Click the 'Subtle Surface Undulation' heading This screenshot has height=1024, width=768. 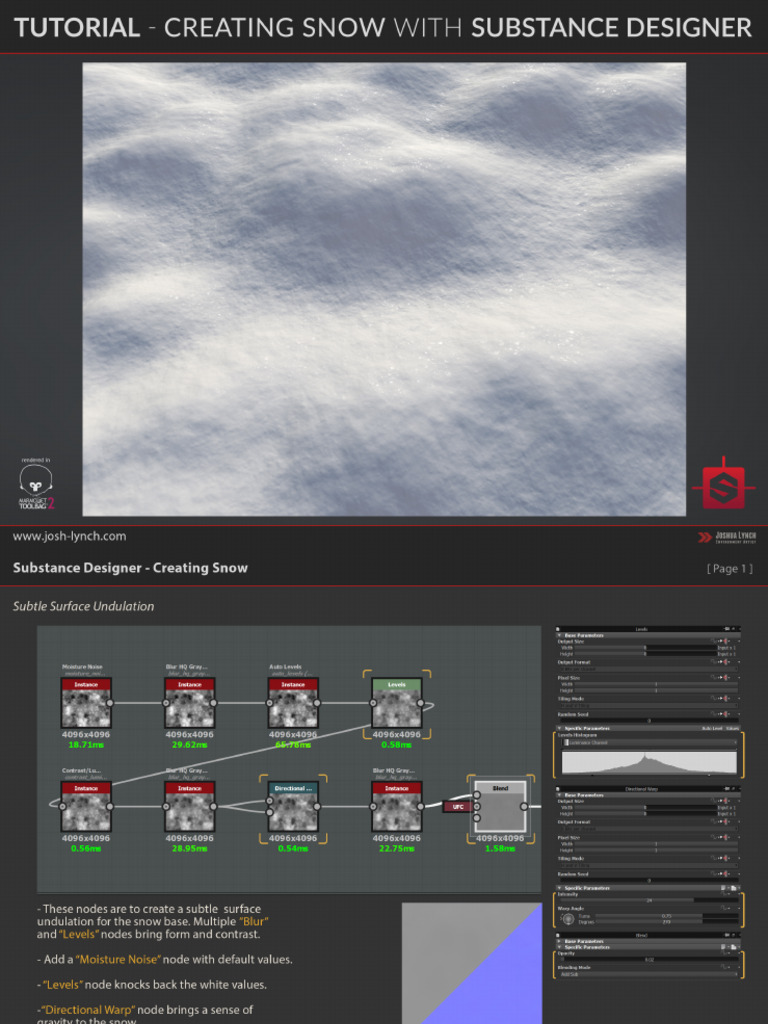84,606
